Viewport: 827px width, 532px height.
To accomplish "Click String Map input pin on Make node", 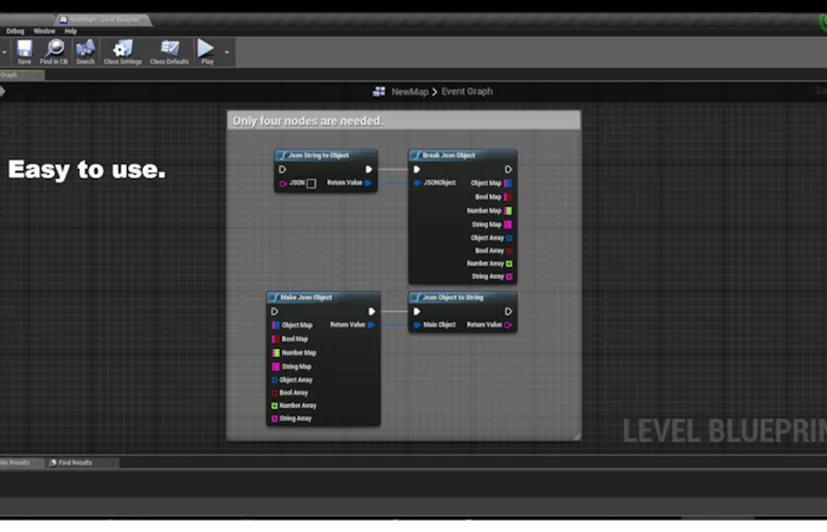I will (275, 366).
